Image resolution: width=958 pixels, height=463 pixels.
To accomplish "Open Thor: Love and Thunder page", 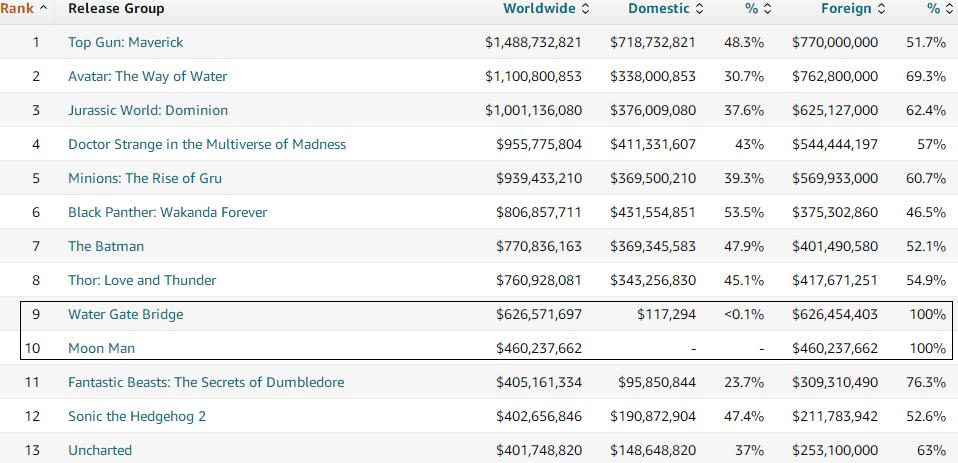I will pyautogui.click(x=142, y=280).
